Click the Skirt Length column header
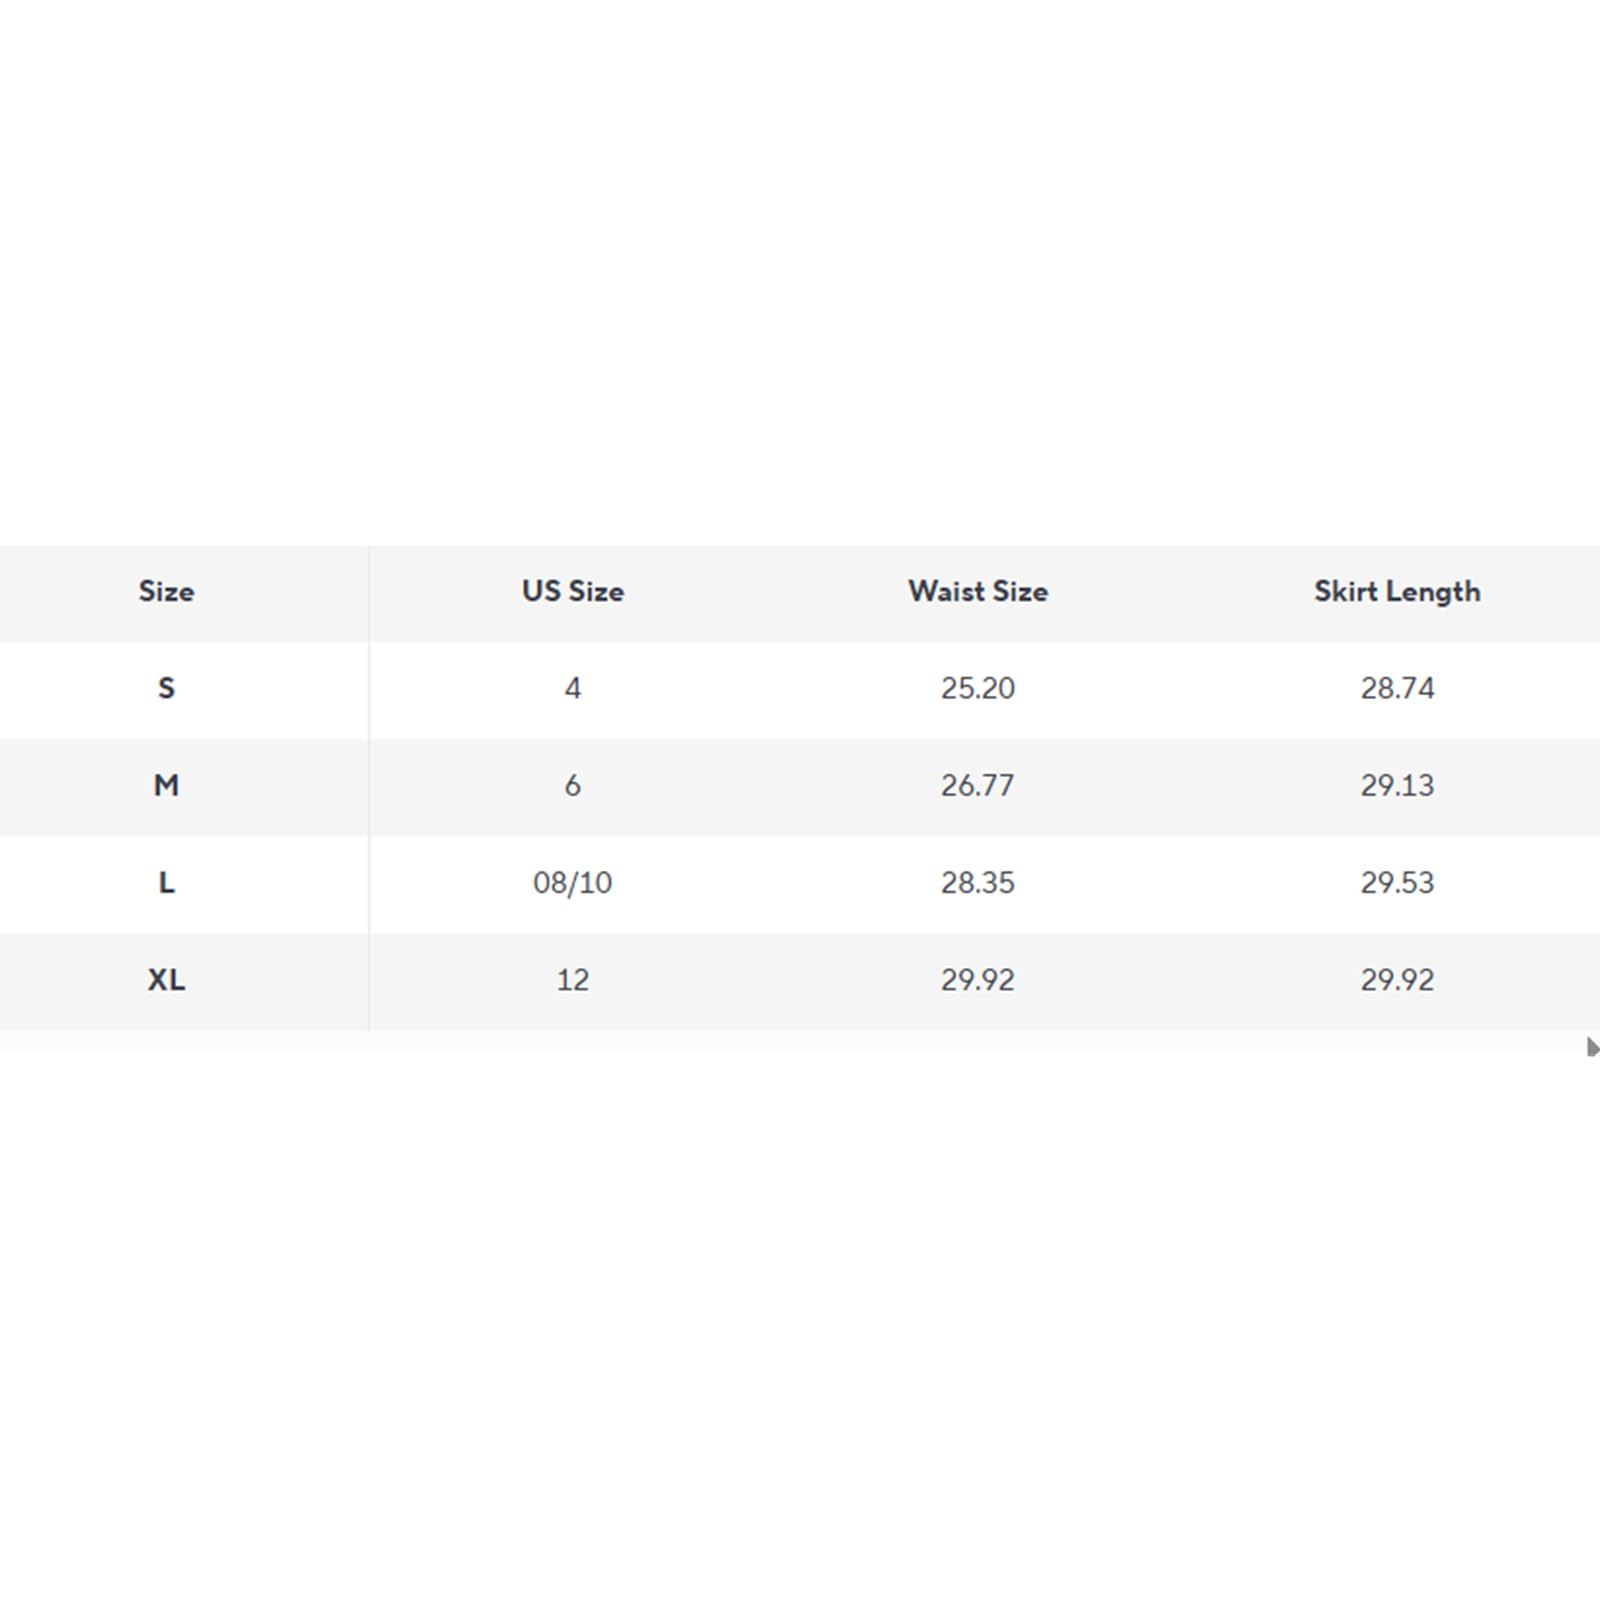 pyautogui.click(x=1397, y=591)
